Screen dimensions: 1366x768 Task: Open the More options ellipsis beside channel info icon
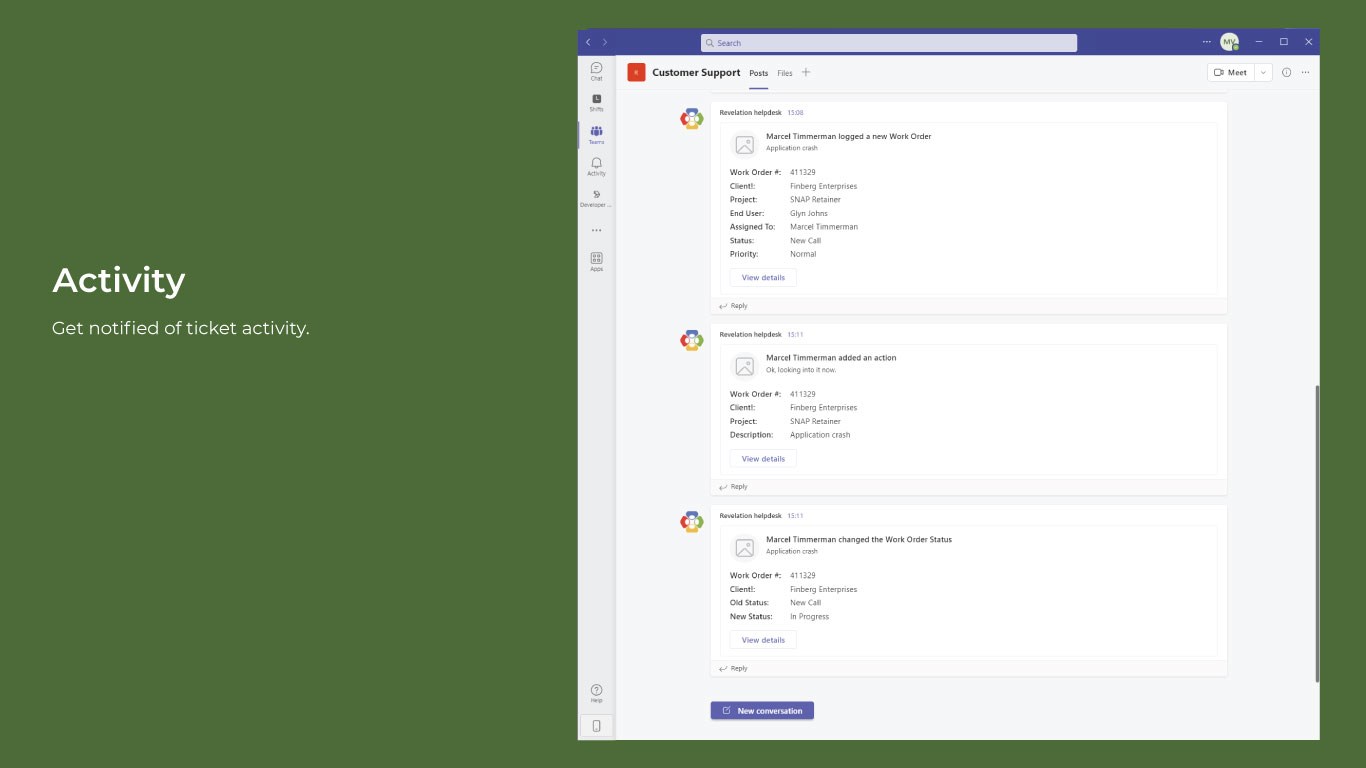1305,72
